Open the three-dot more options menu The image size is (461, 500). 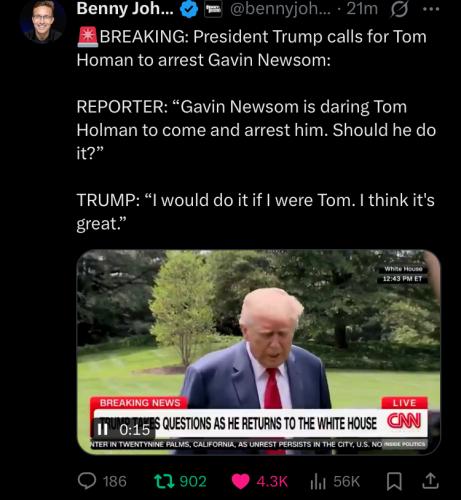pyautogui.click(x=431, y=9)
